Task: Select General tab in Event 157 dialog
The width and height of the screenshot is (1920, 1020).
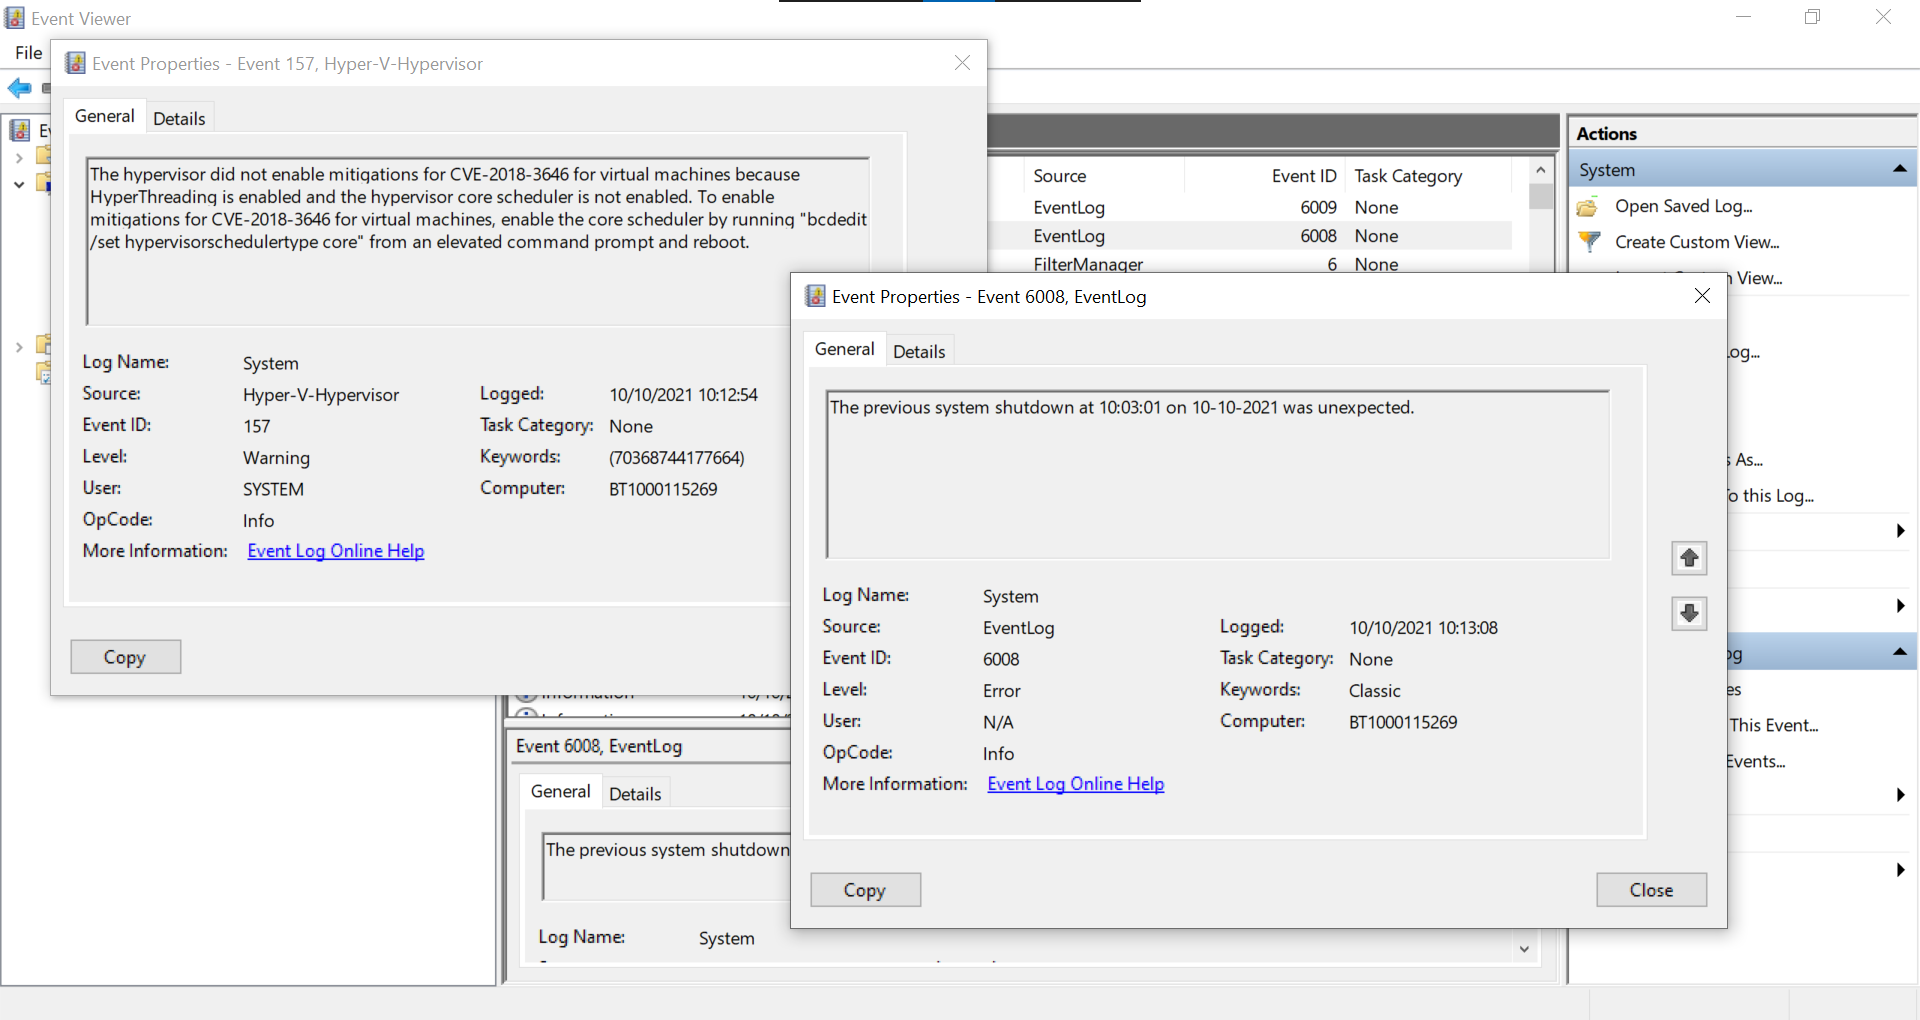Action: coord(104,115)
